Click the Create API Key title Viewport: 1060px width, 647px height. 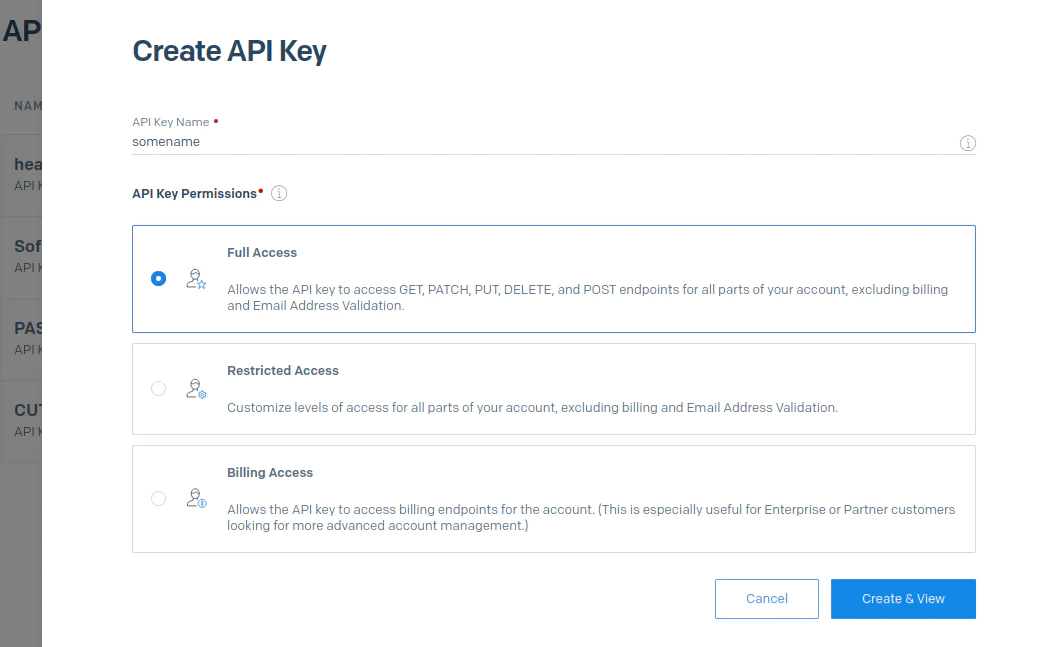pos(229,51)
